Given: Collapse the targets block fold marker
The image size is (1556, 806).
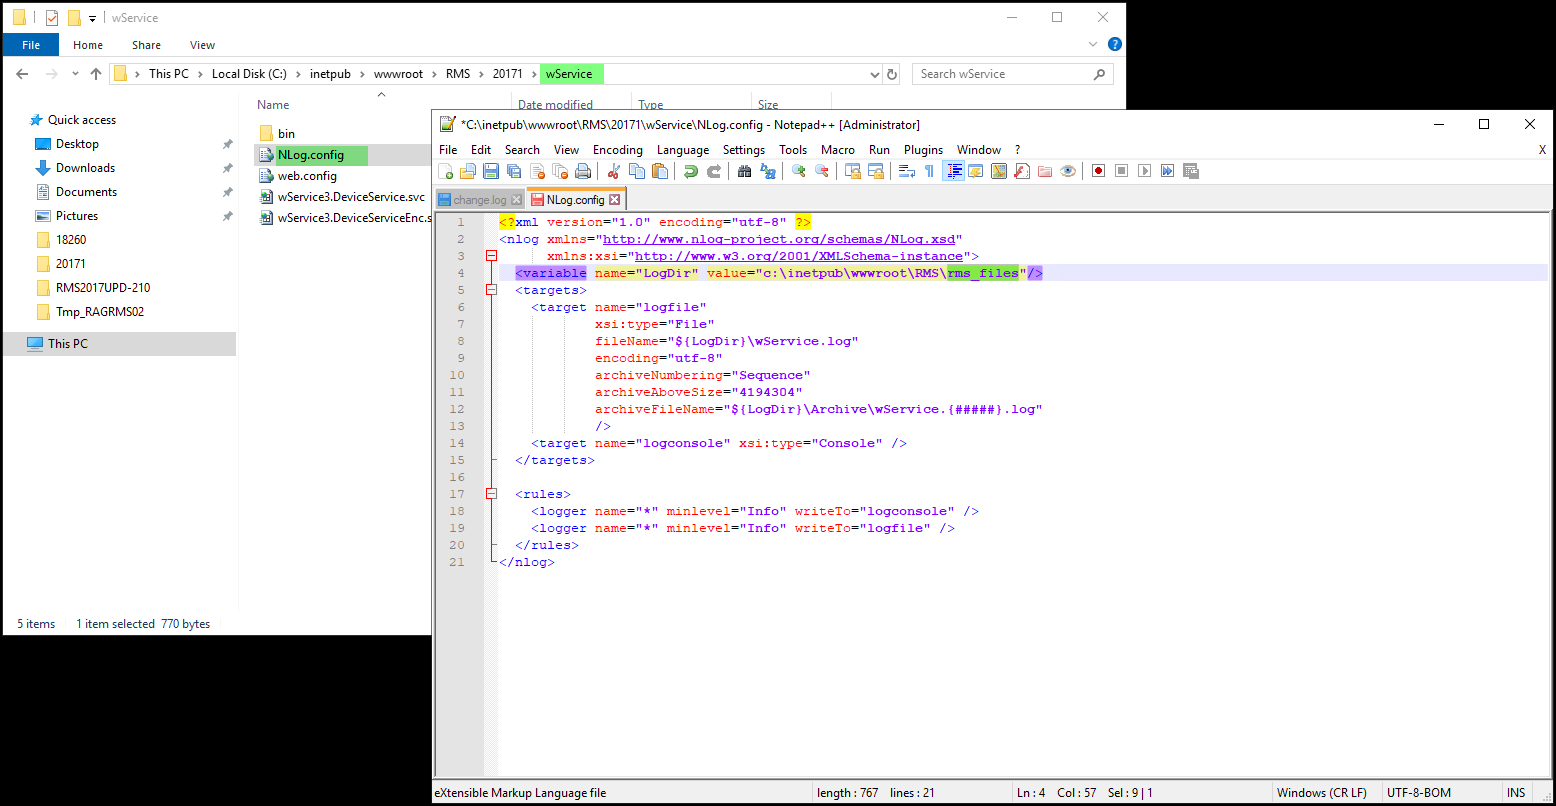Looking at the screenshot, I should 491,290.
